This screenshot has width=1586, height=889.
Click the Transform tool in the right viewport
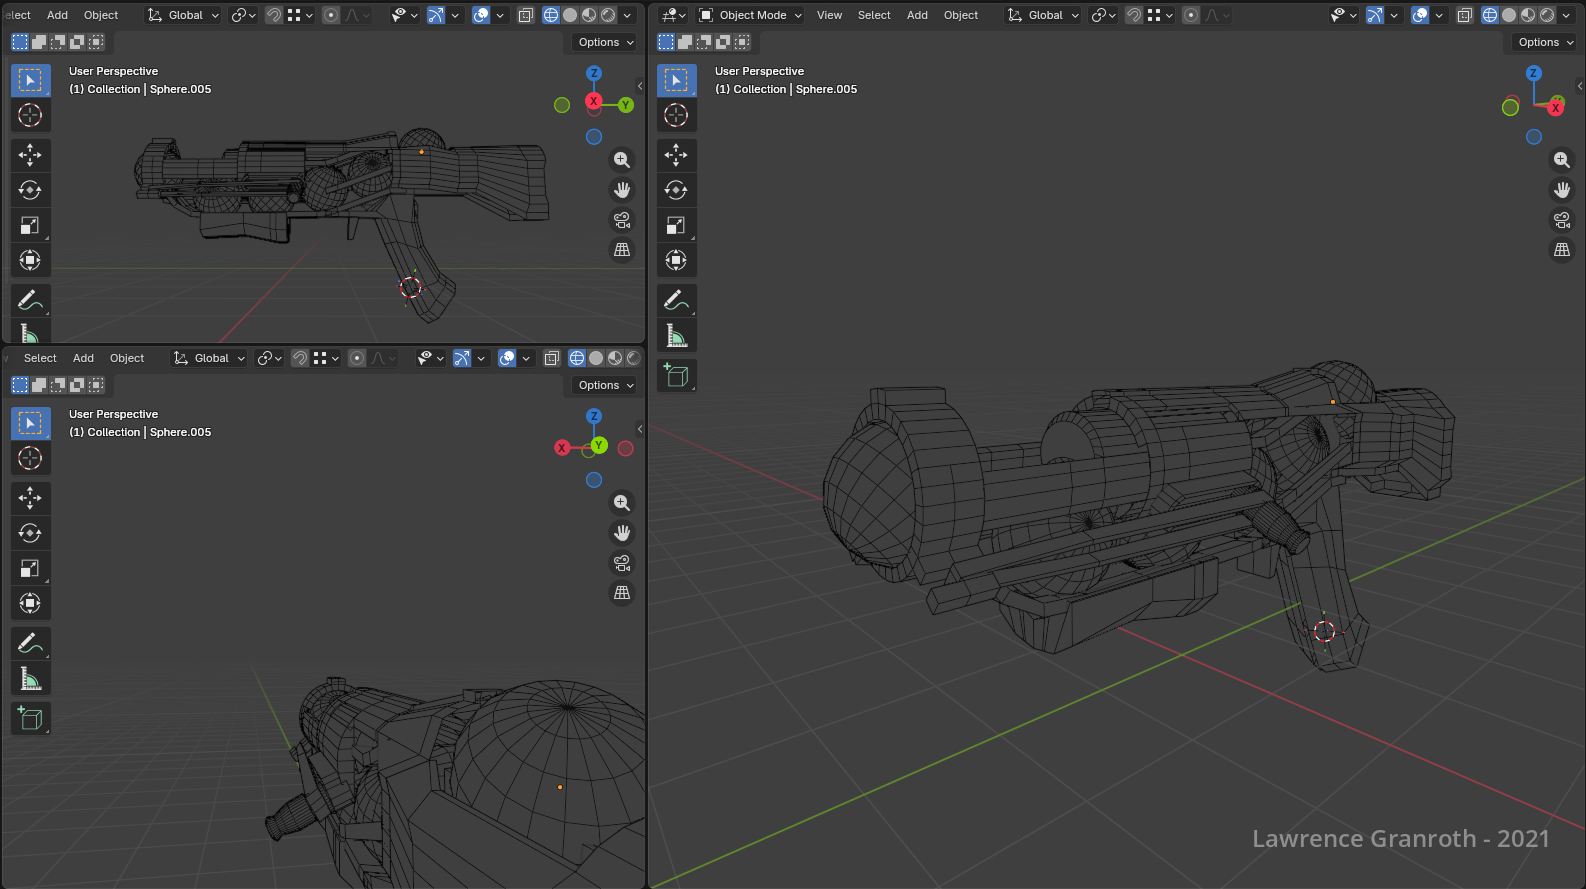pyautogui.click(x=676, y=260)
